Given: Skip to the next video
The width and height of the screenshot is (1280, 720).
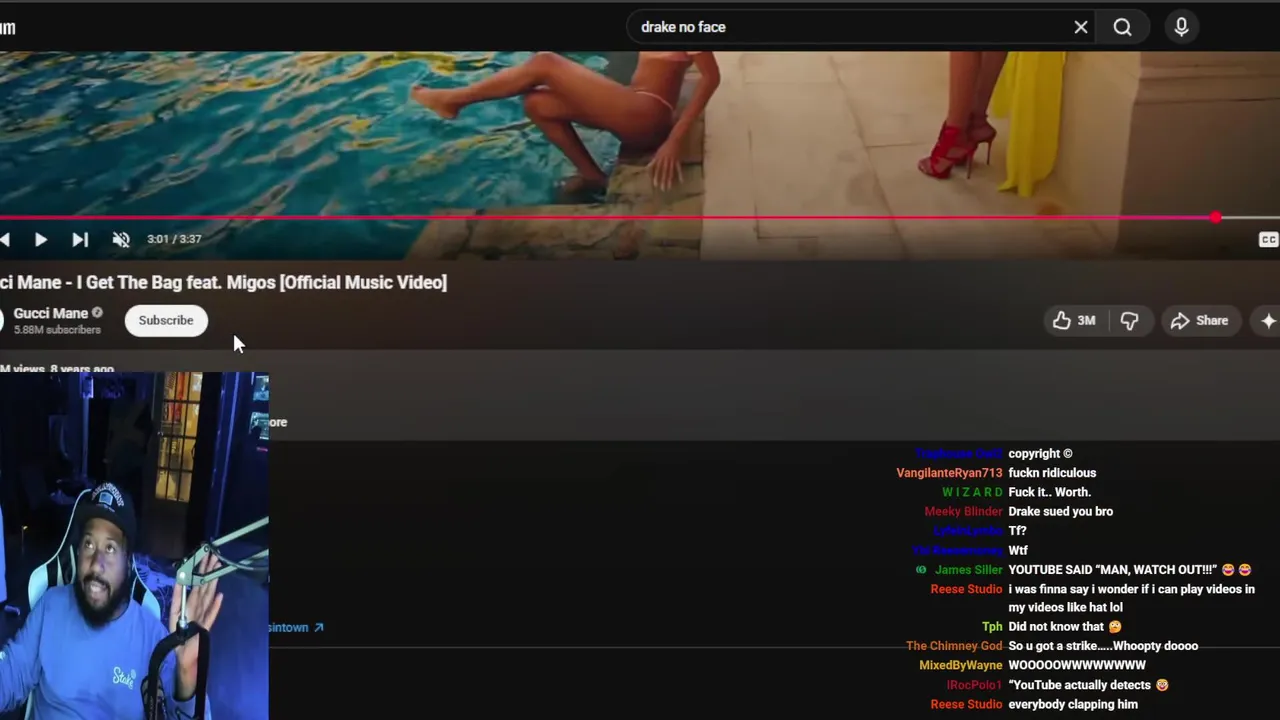Looking at the screenshot, I should 80,239.
